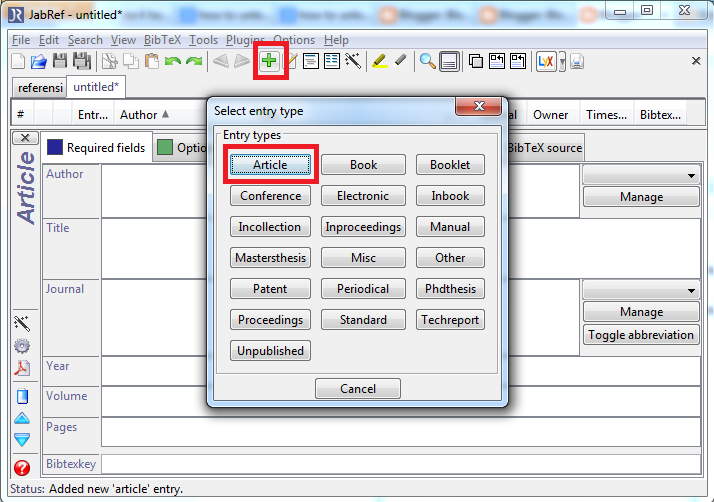Click the Search magnifying glass icon

pyautogui.click(x=428, y=61)
